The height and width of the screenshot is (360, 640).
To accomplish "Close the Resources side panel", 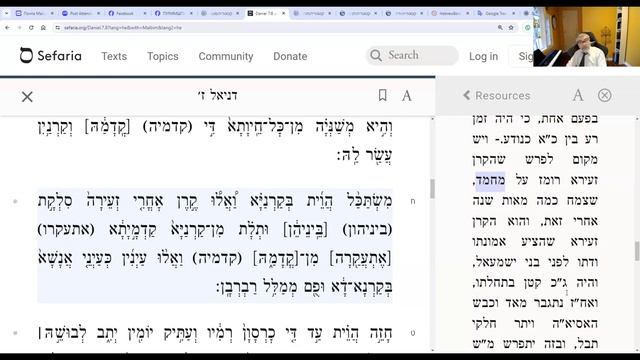I will pyautogui.click(x=604, y=96).
